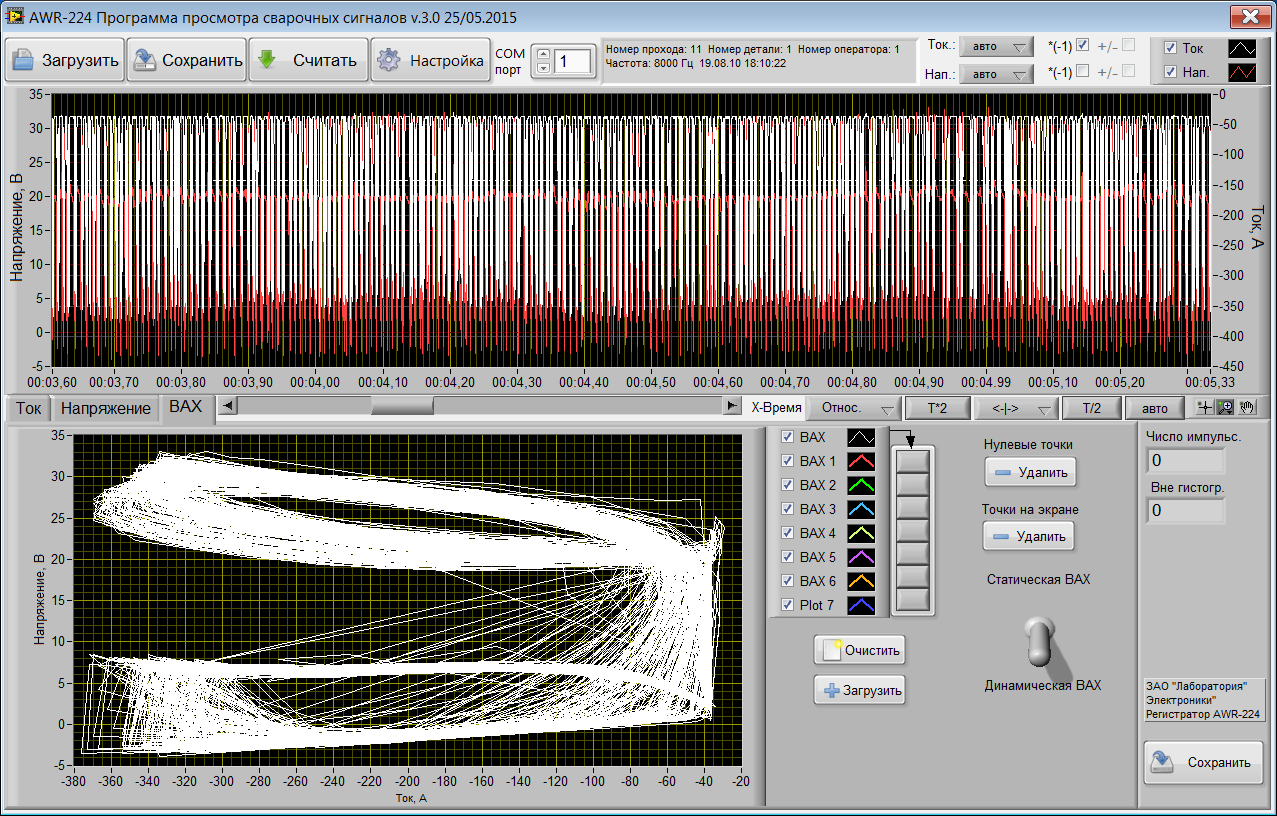Select the zoom magnifier graph tool
Image resolution: width=1277 pixels, height=816 pixels.
(1225, 408)
